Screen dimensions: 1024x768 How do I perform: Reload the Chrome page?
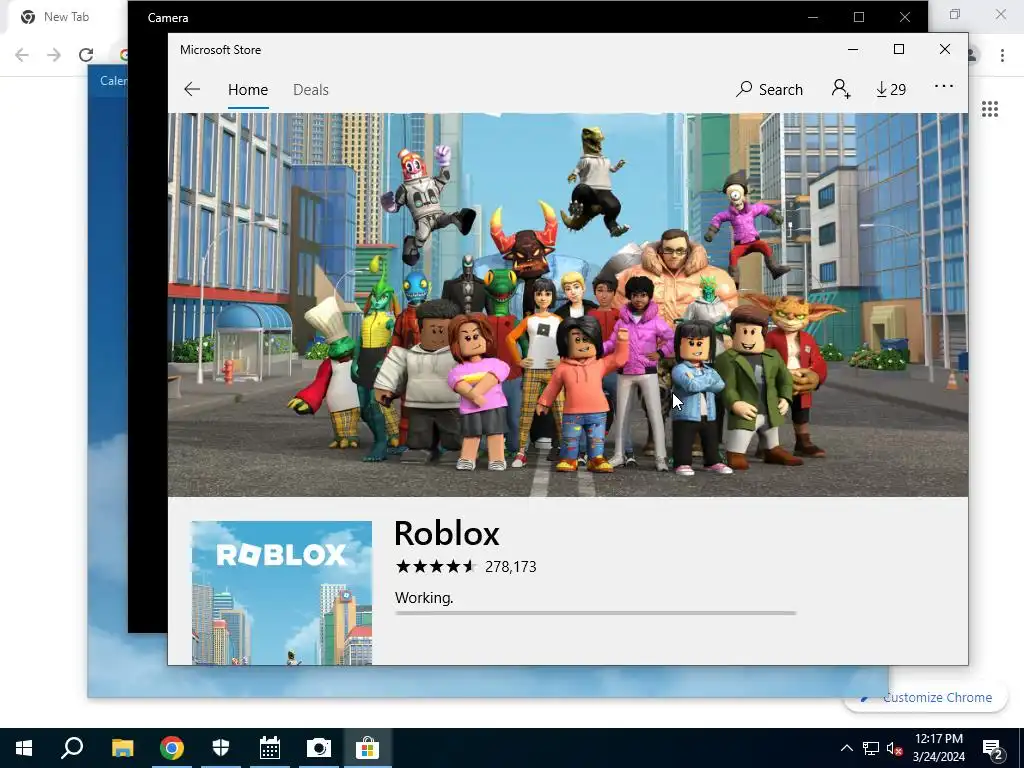coord(86,55)
